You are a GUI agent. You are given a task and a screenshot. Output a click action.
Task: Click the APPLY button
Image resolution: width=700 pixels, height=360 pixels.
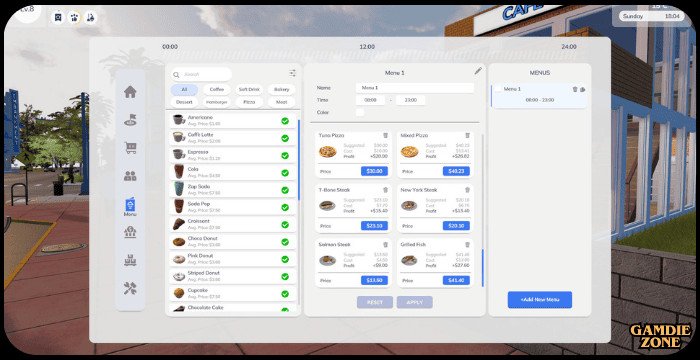[x=415, y=302]
